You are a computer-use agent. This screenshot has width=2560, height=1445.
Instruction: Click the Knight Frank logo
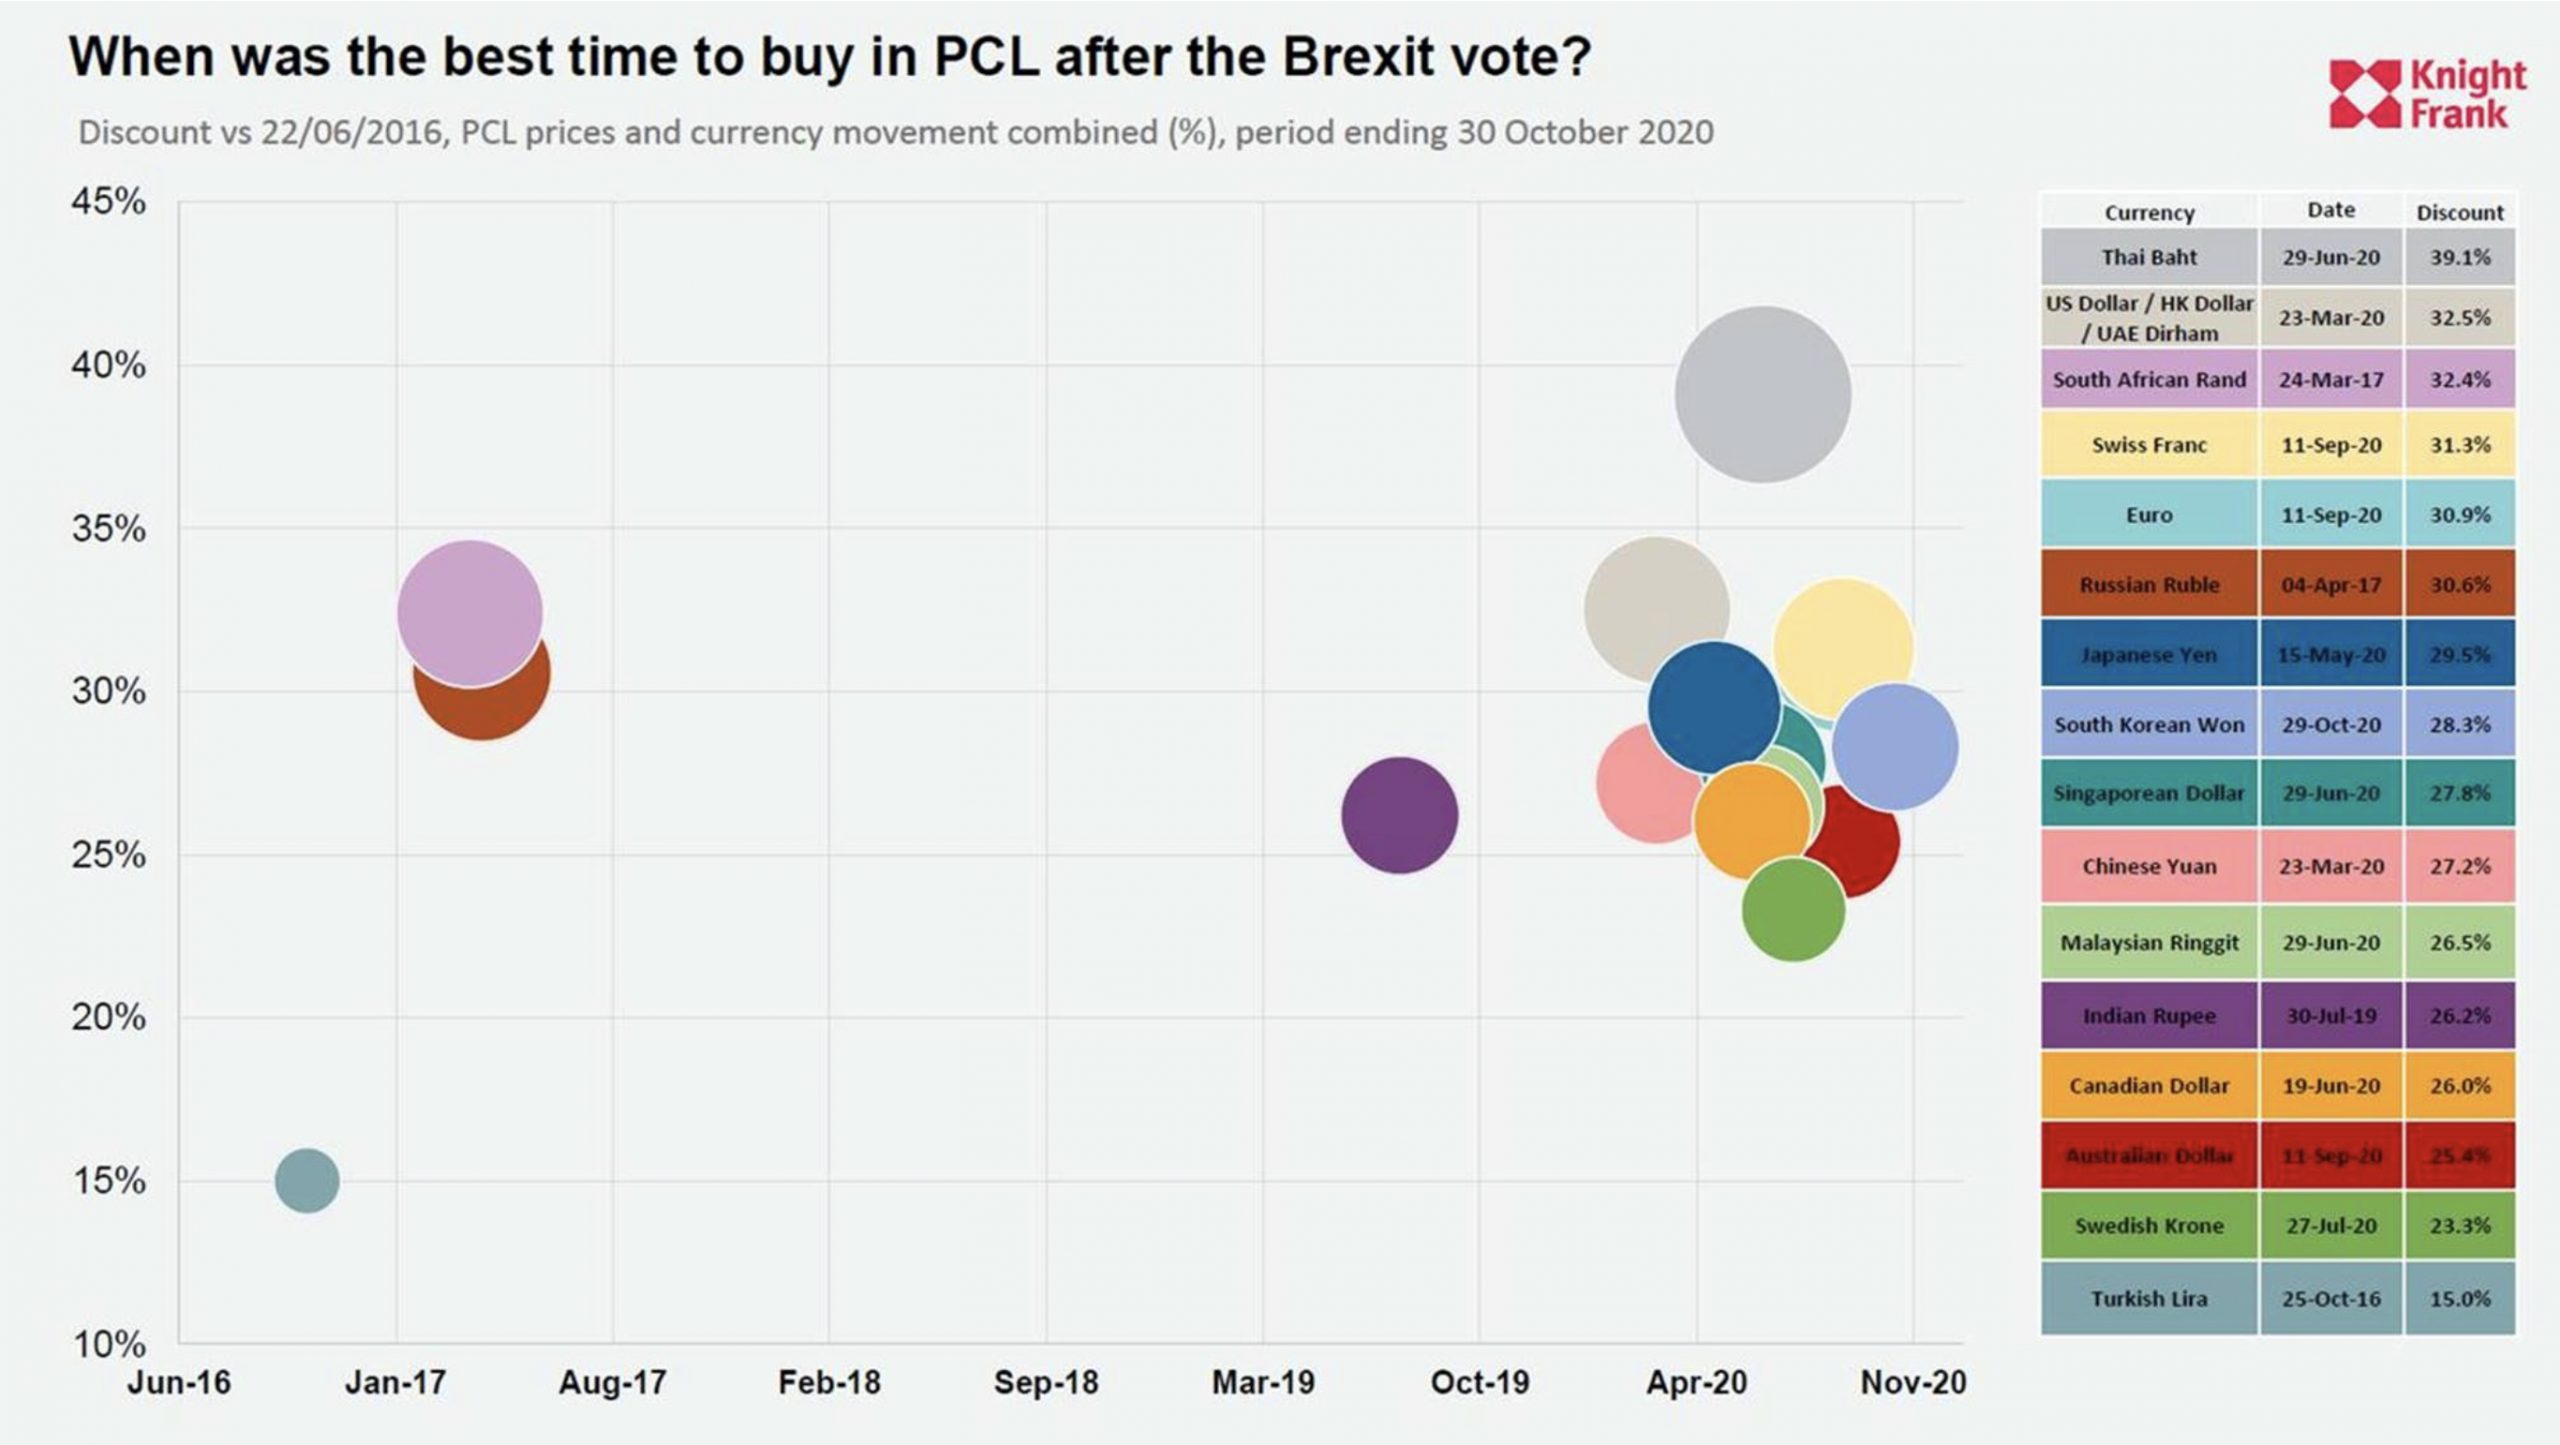point(2425,94)
